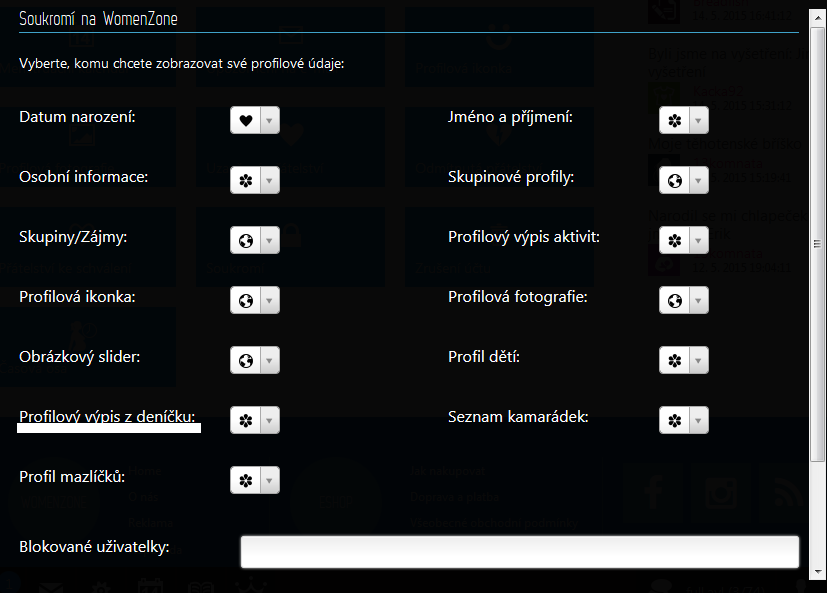Open the Seznam kamarádek privacy dropdown arrow
Screen dimensions: 827x593
pyautogui.click(x=698, y=420)
